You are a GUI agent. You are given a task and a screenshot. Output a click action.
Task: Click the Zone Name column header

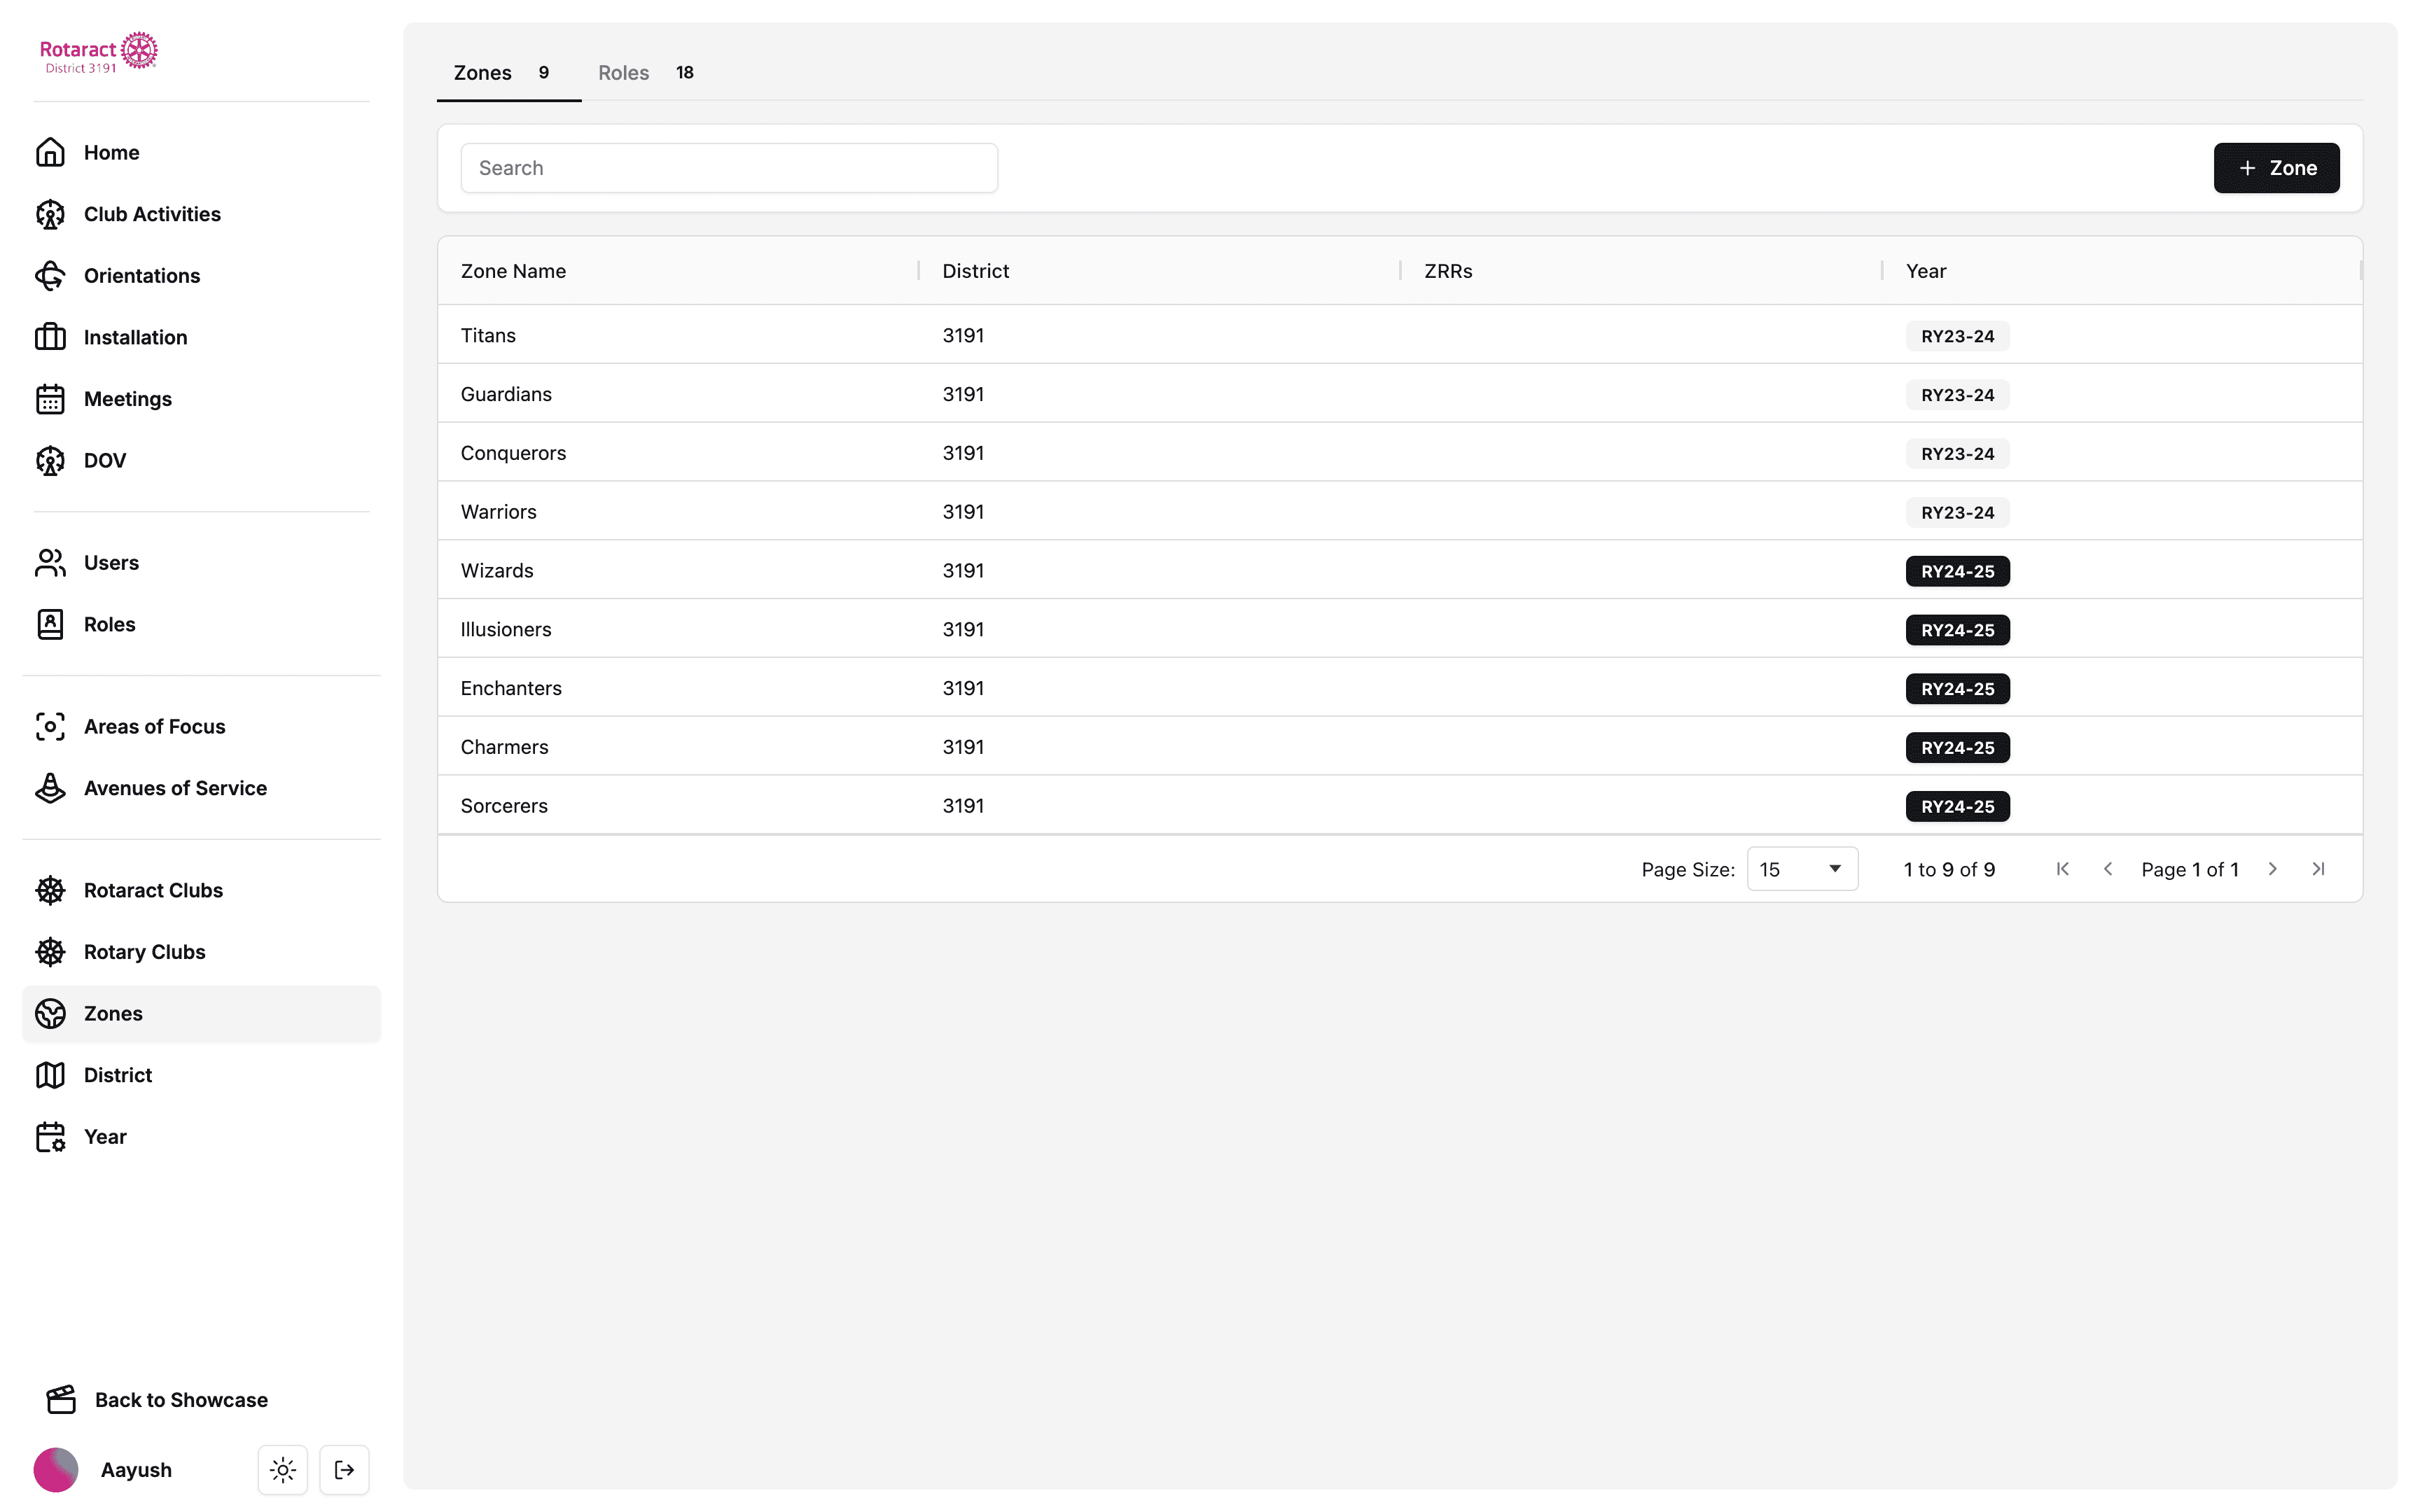tap(513, 271)
